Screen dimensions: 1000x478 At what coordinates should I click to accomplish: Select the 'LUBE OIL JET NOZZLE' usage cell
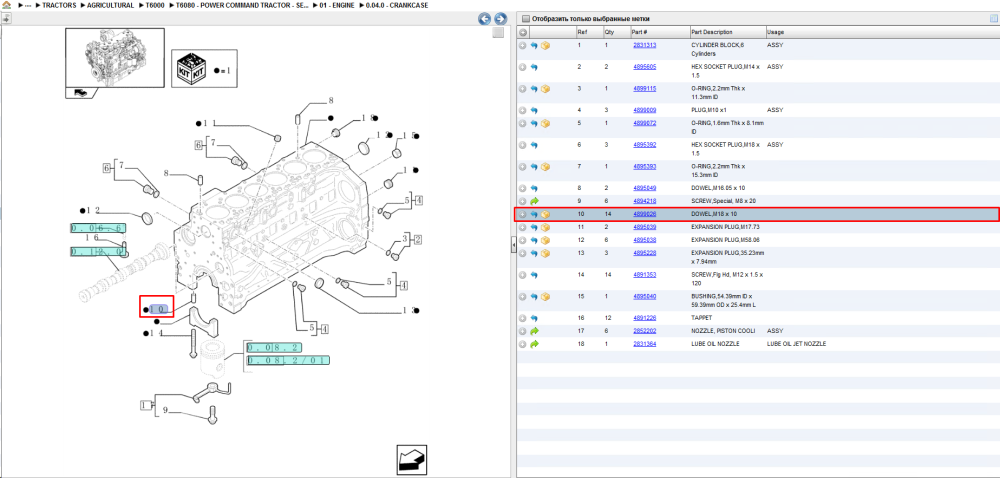point(796,344)
